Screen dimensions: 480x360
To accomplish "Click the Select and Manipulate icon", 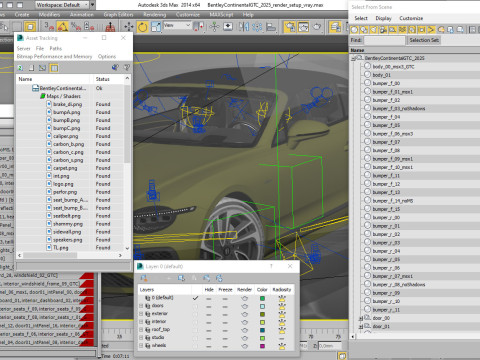I will pyautogui.click(x=215, y=27).
